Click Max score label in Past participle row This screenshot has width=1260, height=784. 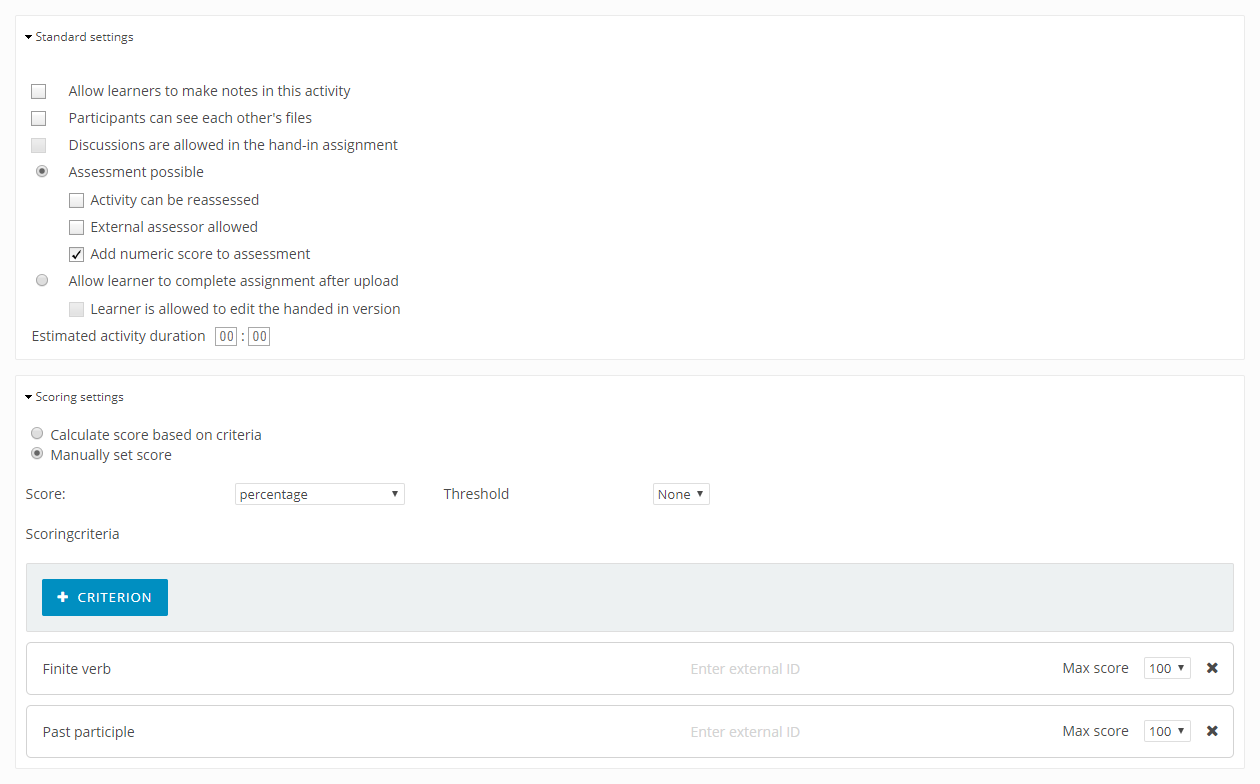[x=1095, y=731]
